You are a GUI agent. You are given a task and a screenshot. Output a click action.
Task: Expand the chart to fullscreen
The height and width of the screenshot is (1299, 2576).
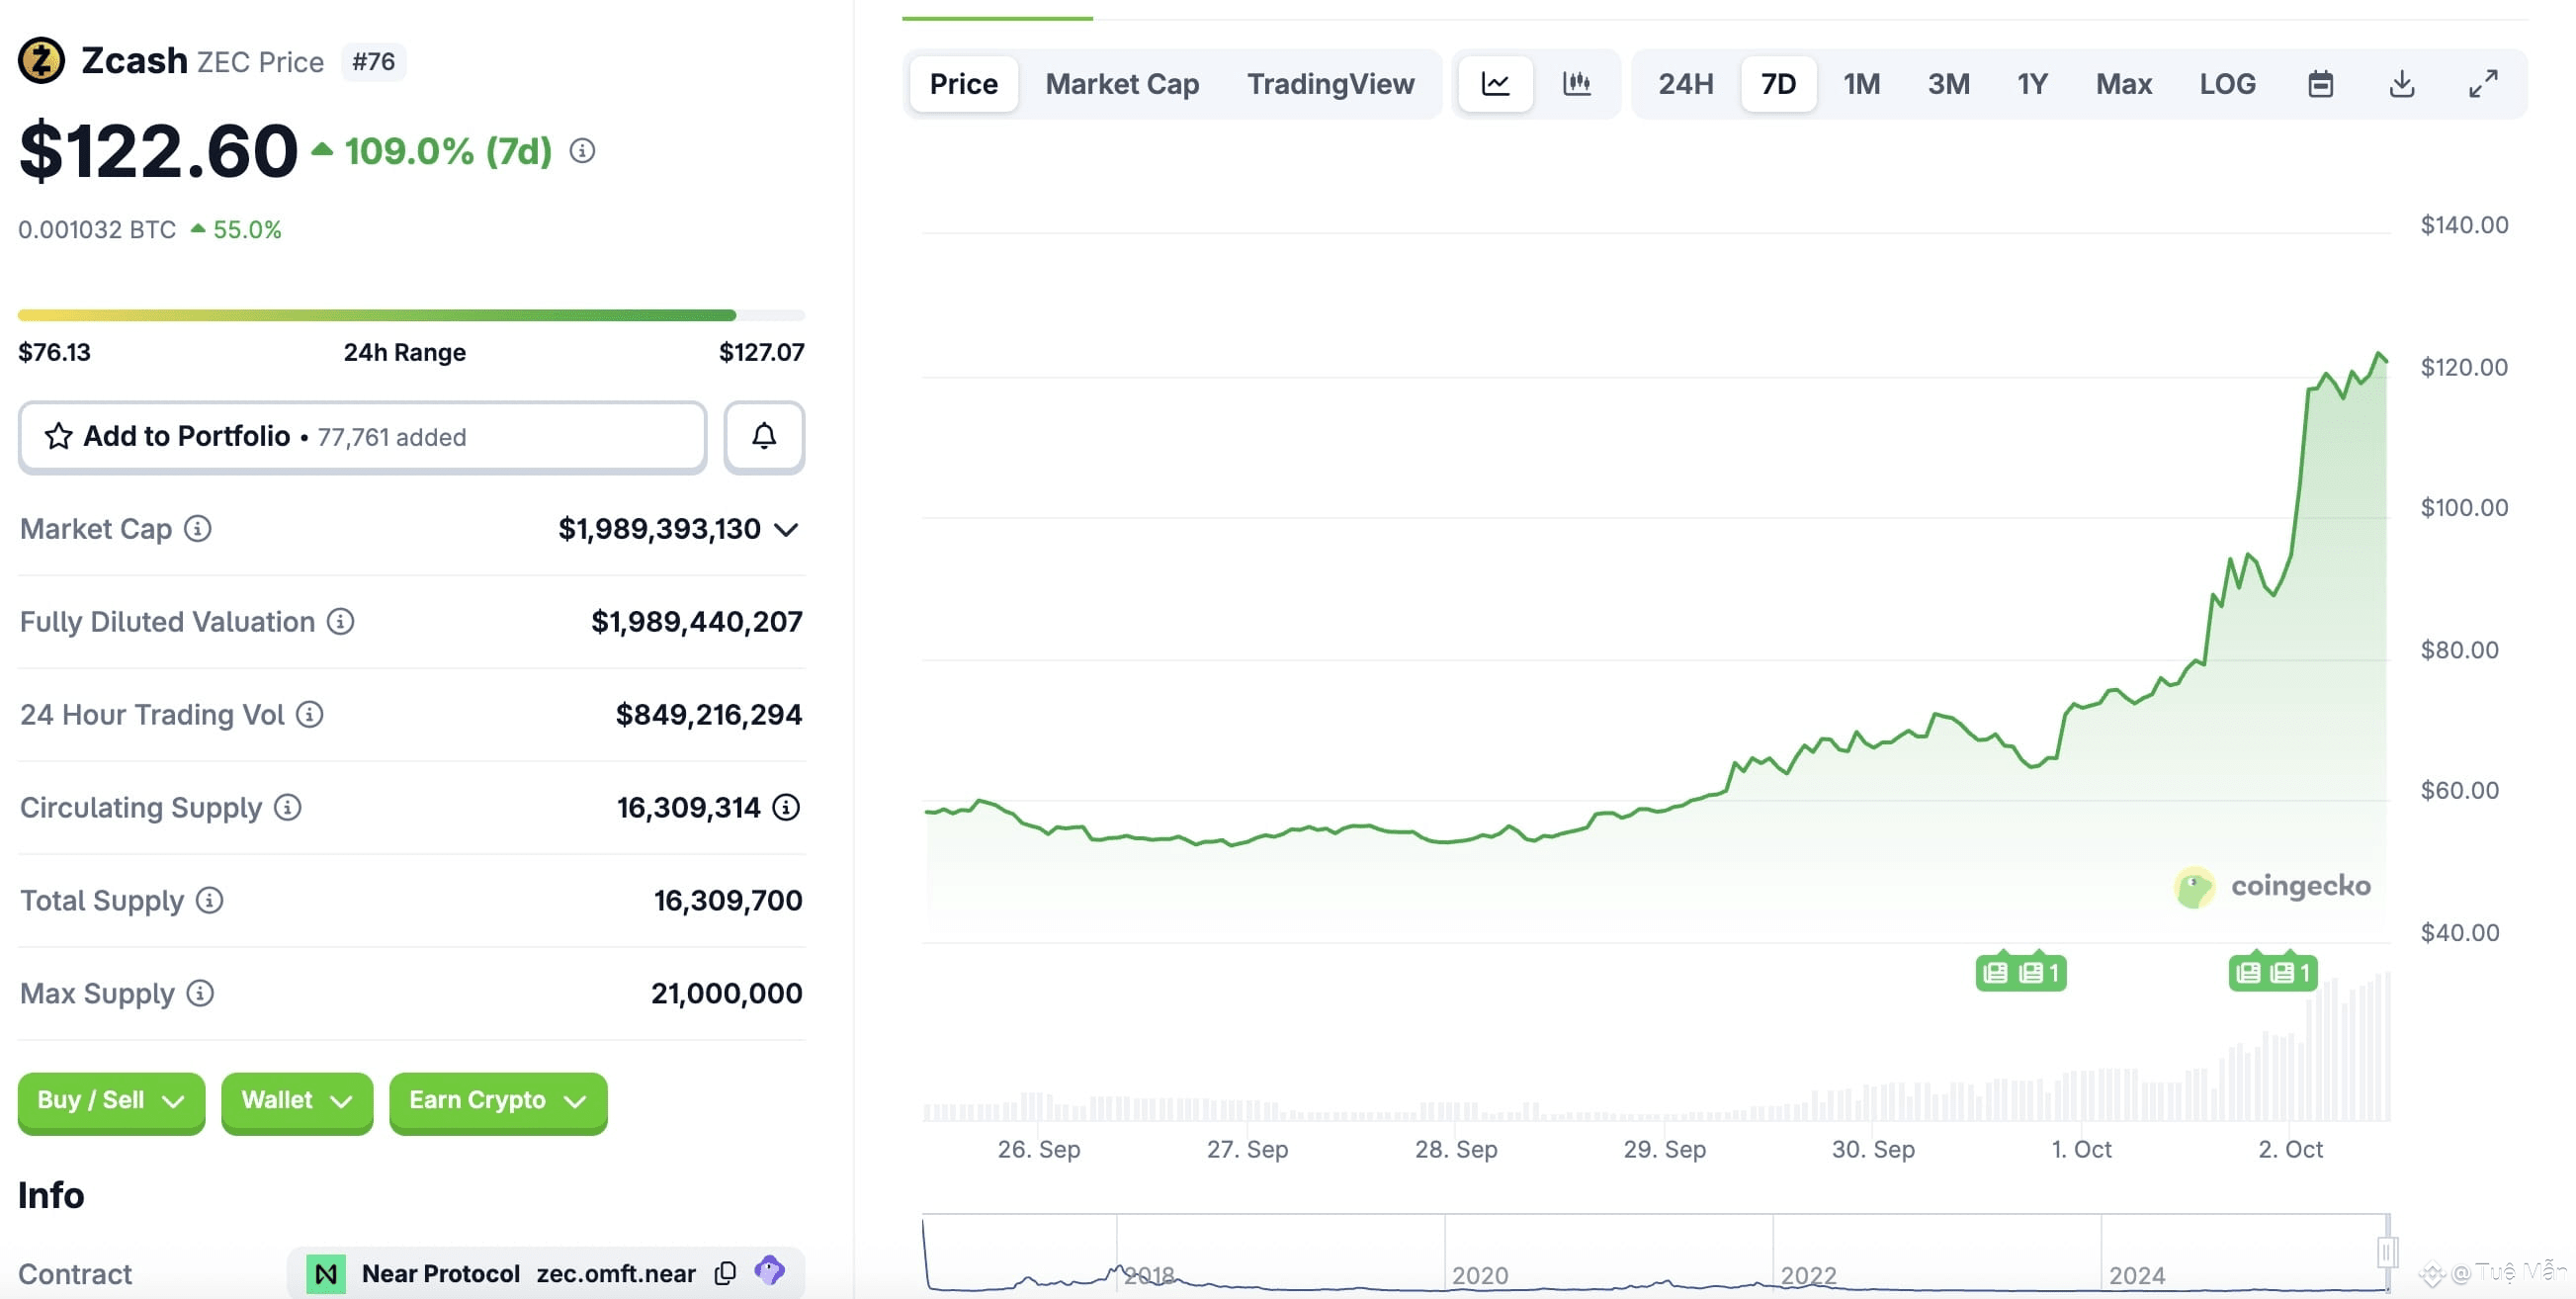[x=2483, y=84]
